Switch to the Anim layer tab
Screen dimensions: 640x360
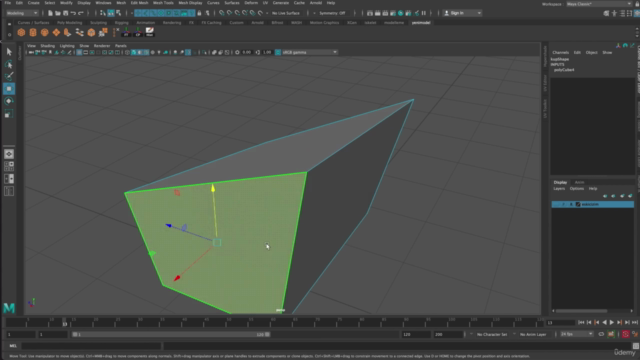[x=579, y=182]
